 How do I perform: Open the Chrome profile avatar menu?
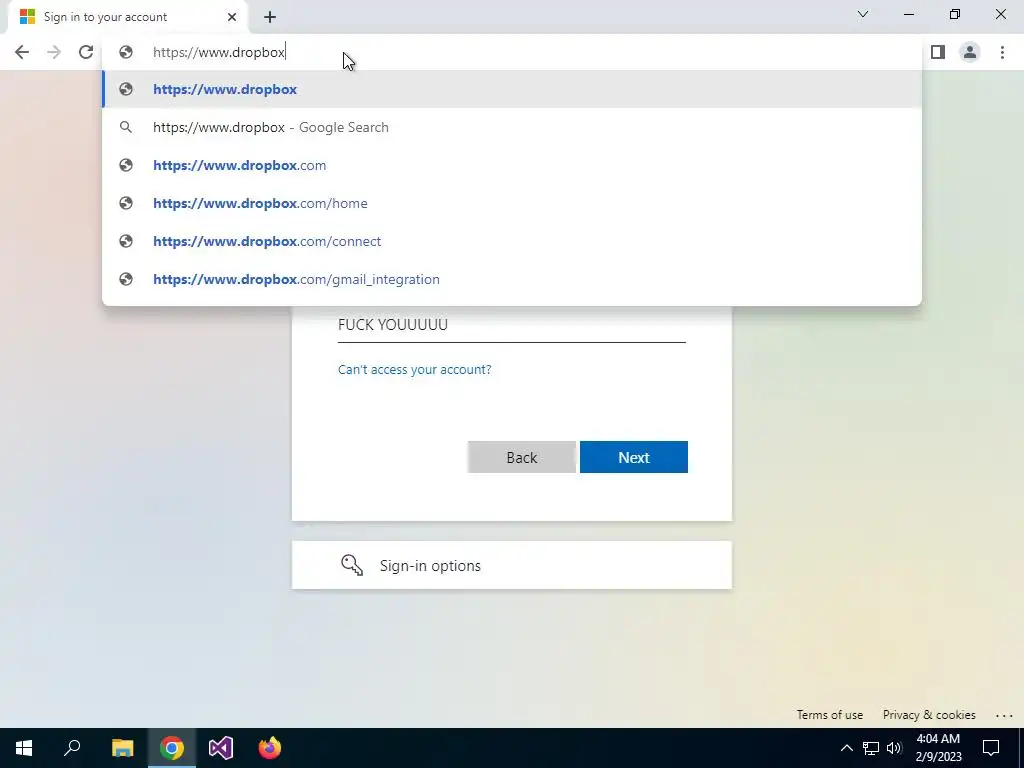pyautogui.click(x=970, y=52)
